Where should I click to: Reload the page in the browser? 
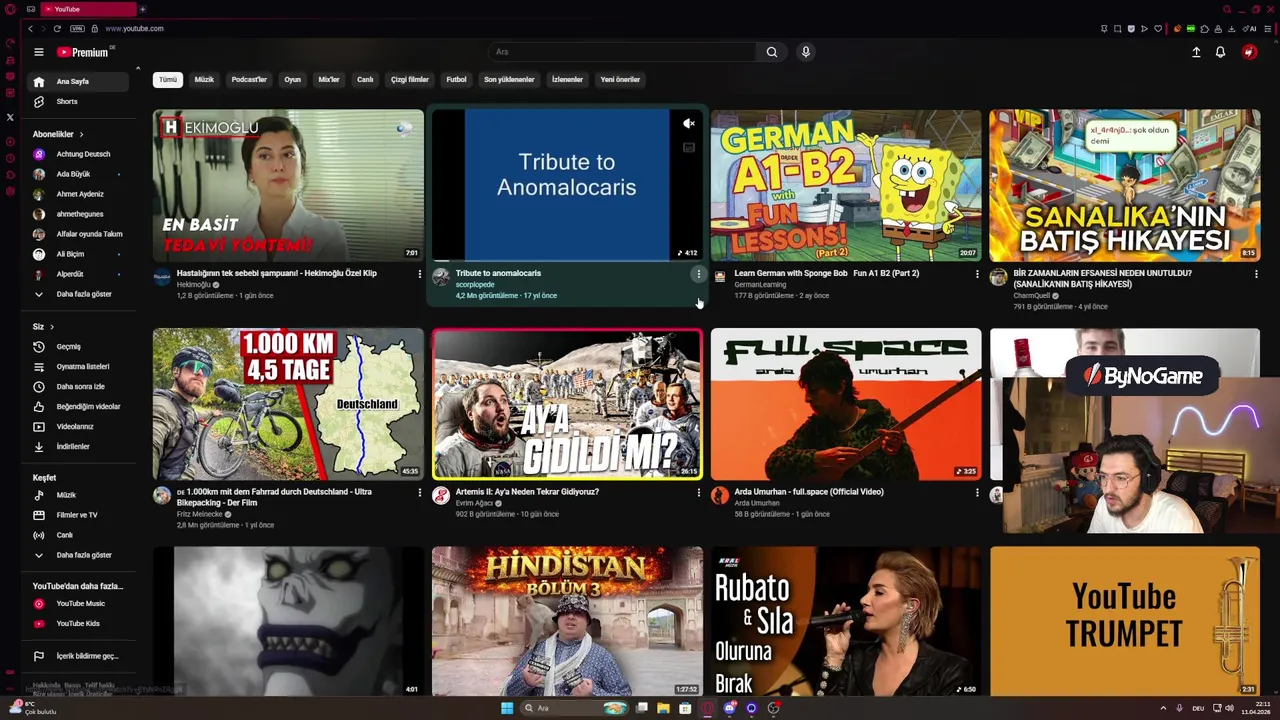pos(57,28)
